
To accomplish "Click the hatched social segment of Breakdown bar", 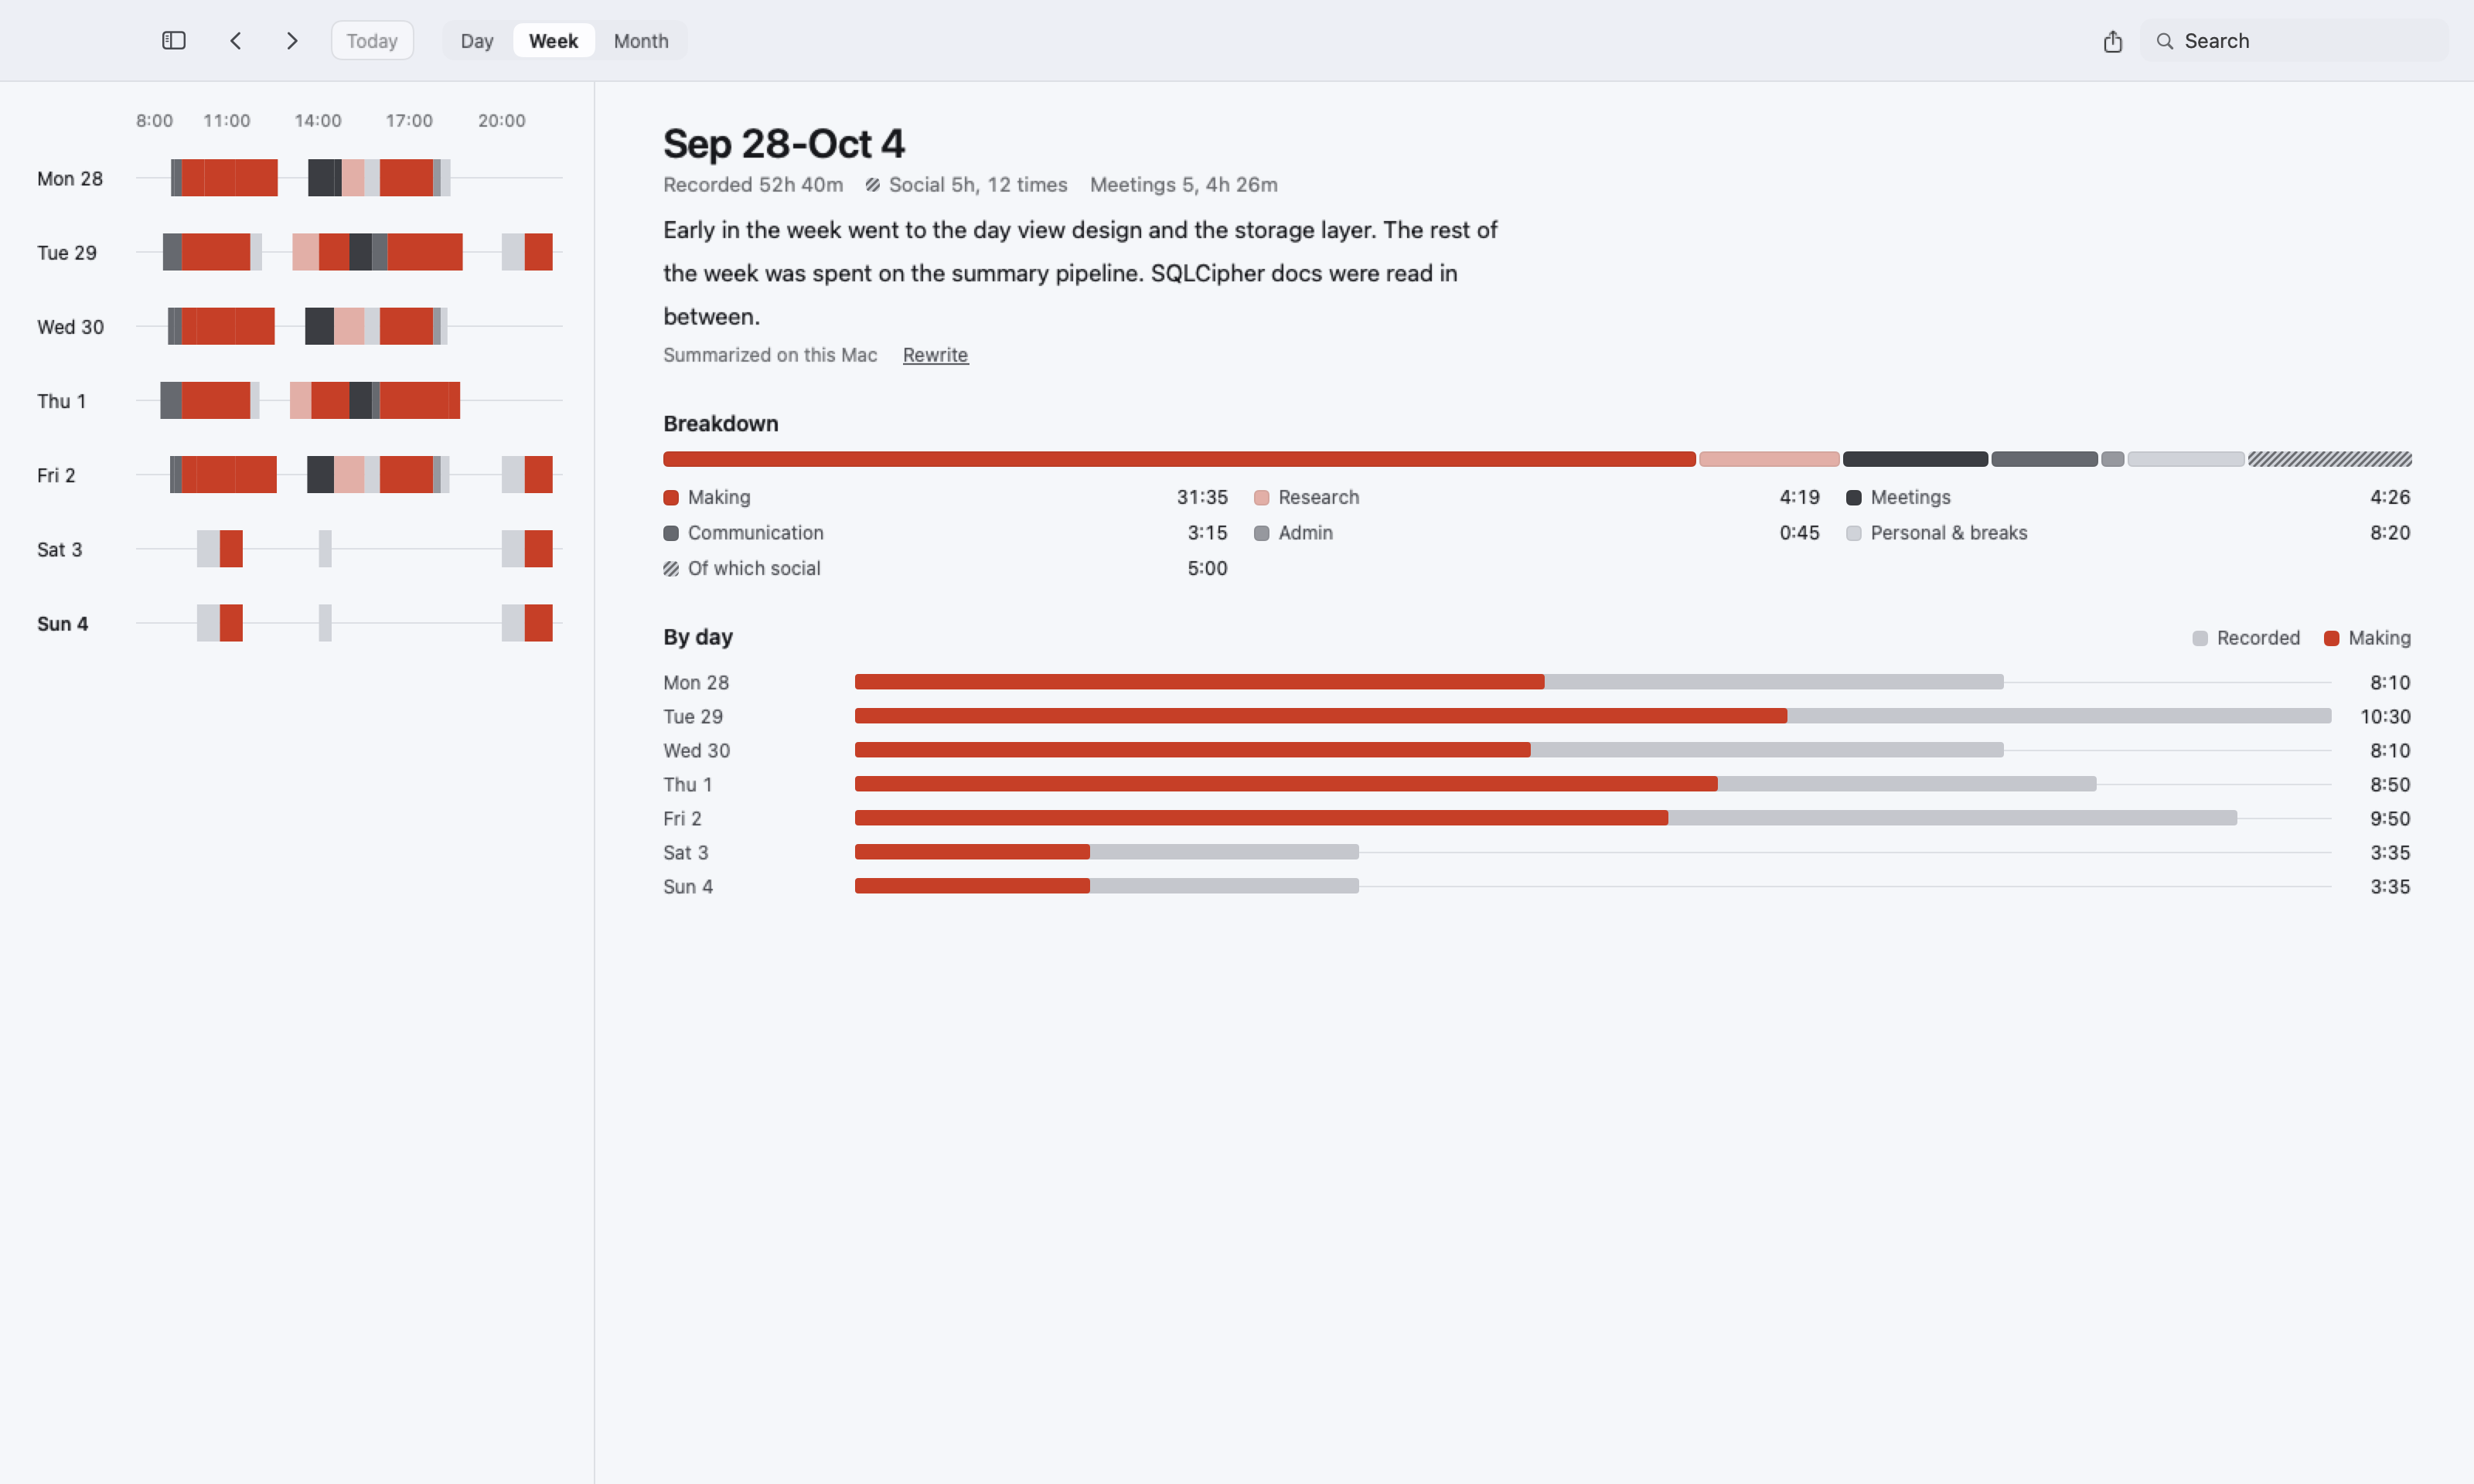I will [2330, 459].
